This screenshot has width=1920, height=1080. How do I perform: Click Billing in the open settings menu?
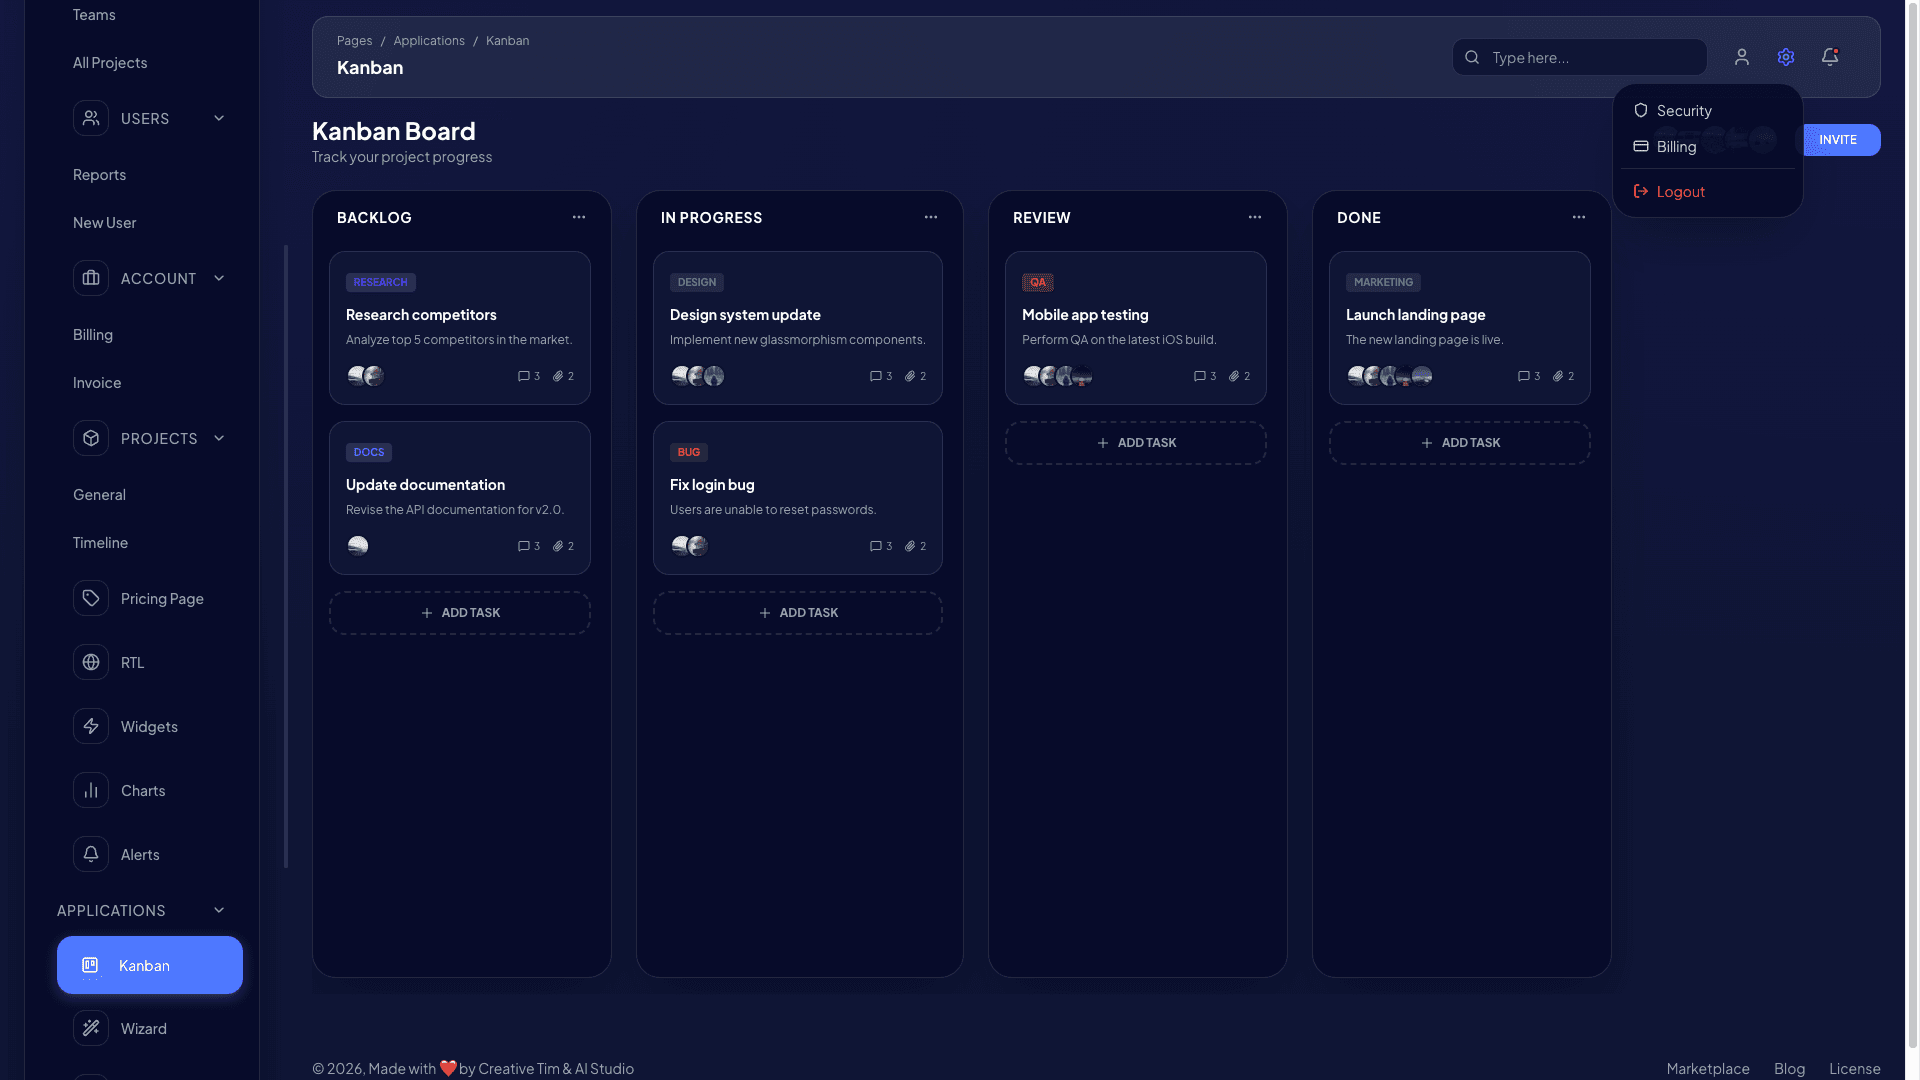click(x=1675, y=146)
